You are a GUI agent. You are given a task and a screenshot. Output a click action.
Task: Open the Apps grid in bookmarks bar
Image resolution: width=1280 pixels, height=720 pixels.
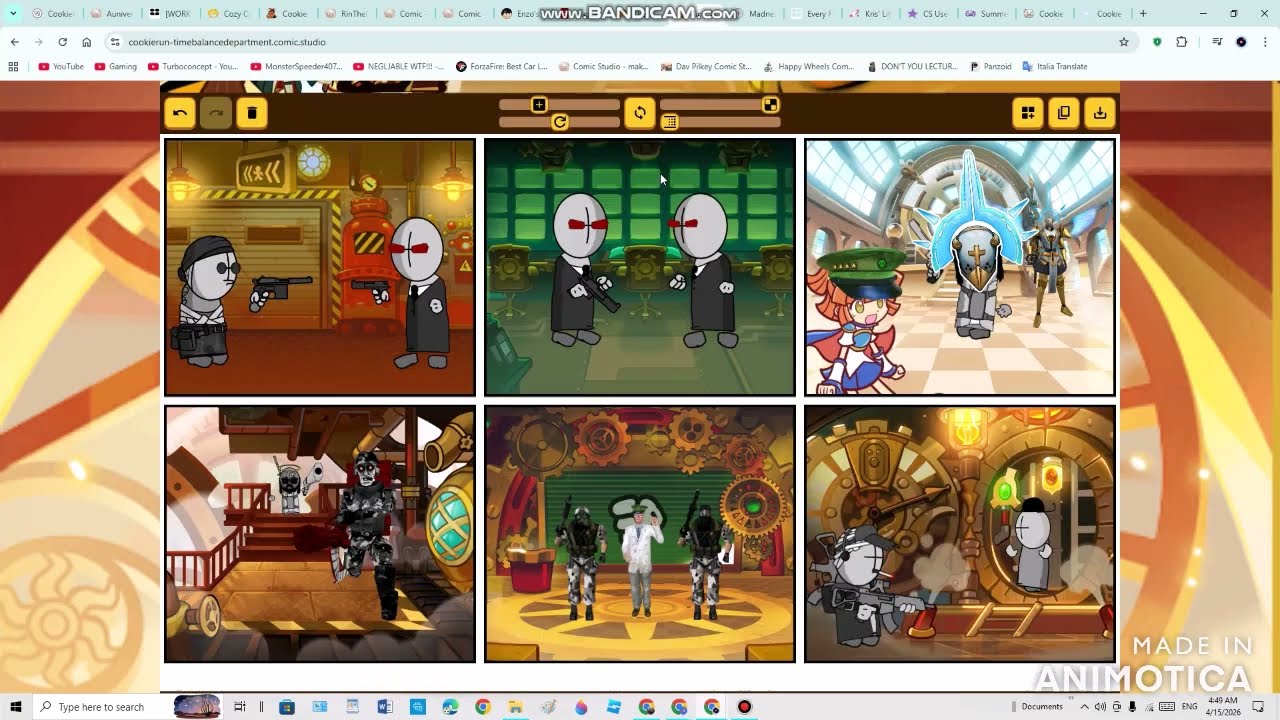(x=13, y=66)
